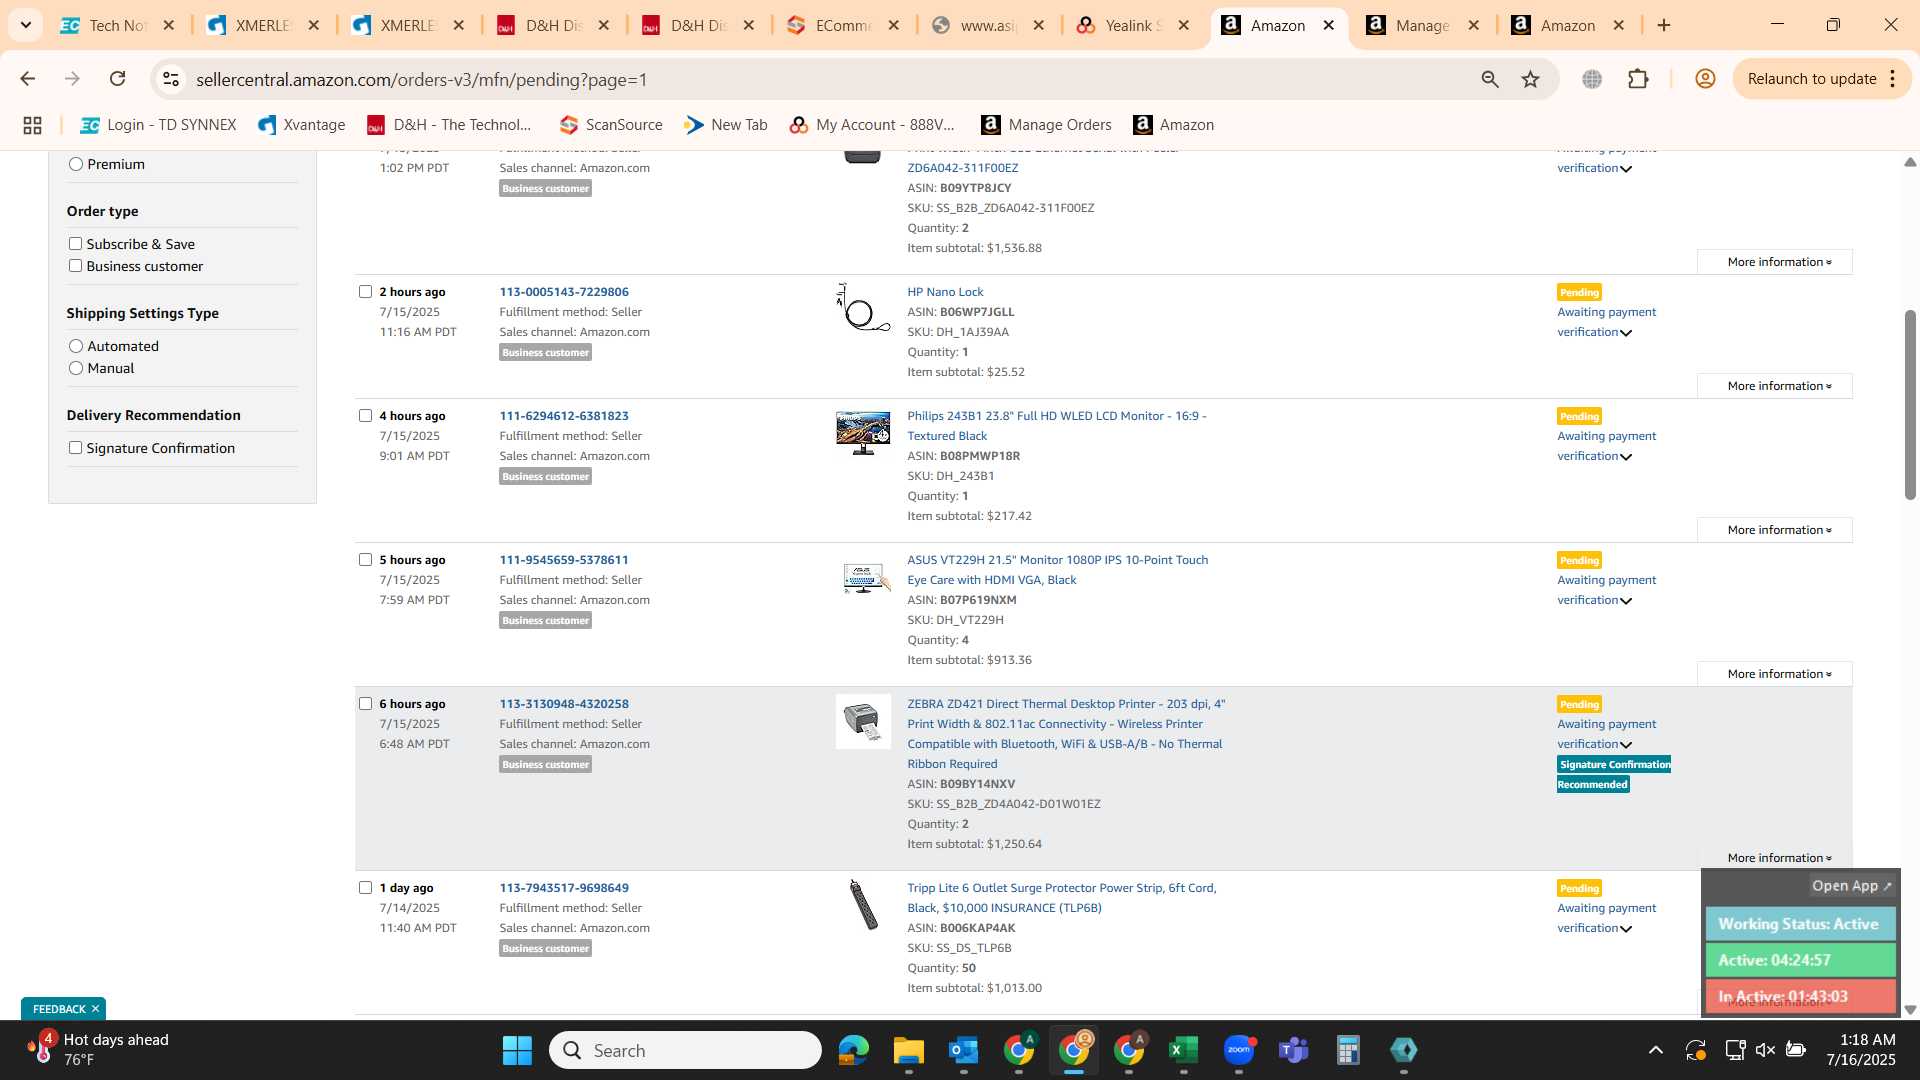
Task: Open Zoom from taskbar
Action: pyautogui.click(x=1238, y=1050)
